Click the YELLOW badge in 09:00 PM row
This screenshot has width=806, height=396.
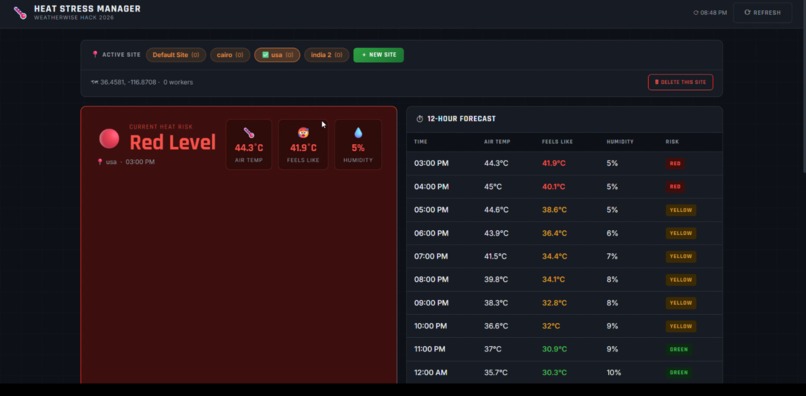tap(681, 303)
